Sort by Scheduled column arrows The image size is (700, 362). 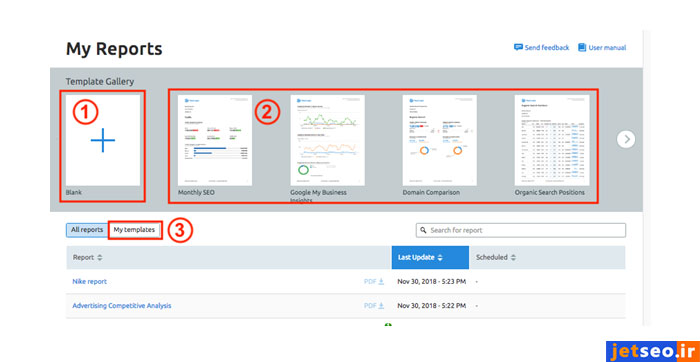(x=513, y=258)
